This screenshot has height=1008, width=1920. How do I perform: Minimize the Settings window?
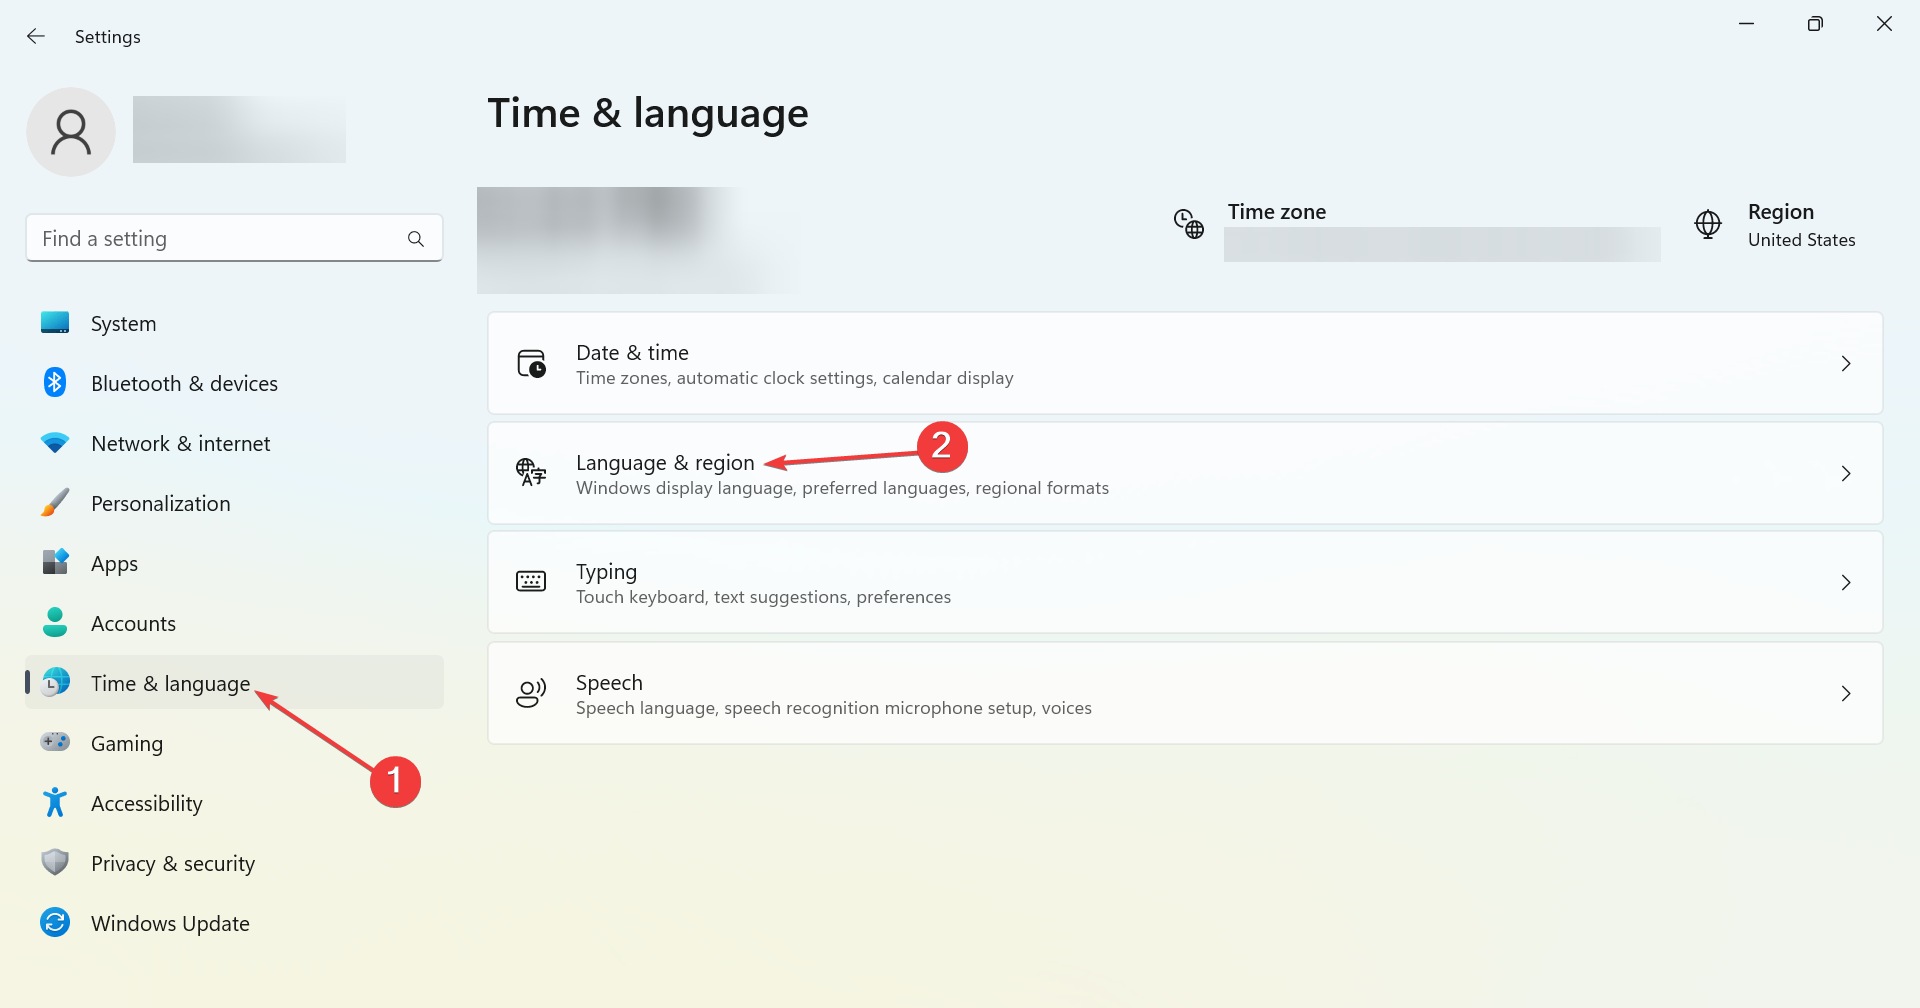[x=1747, y=23]
